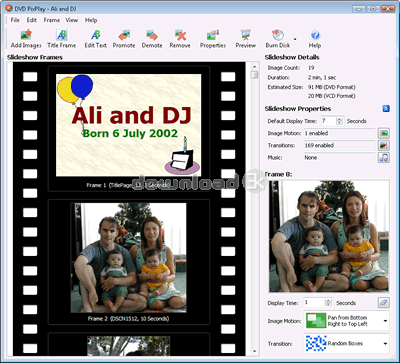The width and height of the screenshot is (400, 363).
Task: Demote the selected frame
Action: [152, 39]
